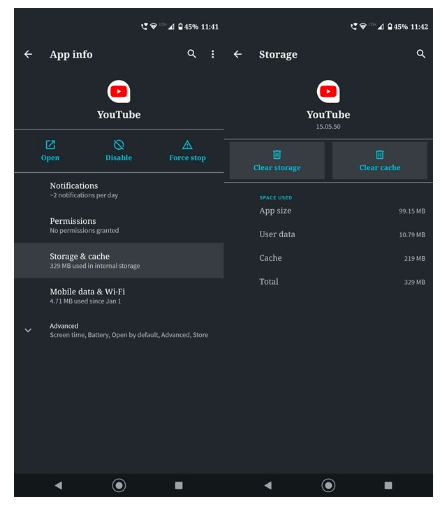Image resolution: width=445 pixels, height=508 pixels.
Task: Open the YouTube app via Open button
Action: pyautogui.click(x=50, y=151)
